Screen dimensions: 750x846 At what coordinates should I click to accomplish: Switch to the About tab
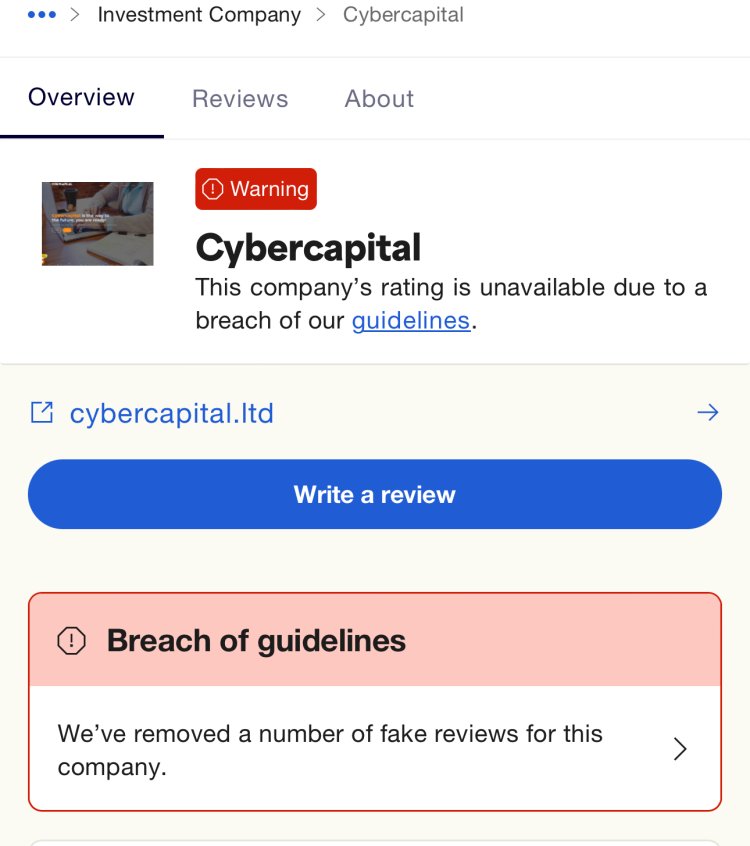379,99
